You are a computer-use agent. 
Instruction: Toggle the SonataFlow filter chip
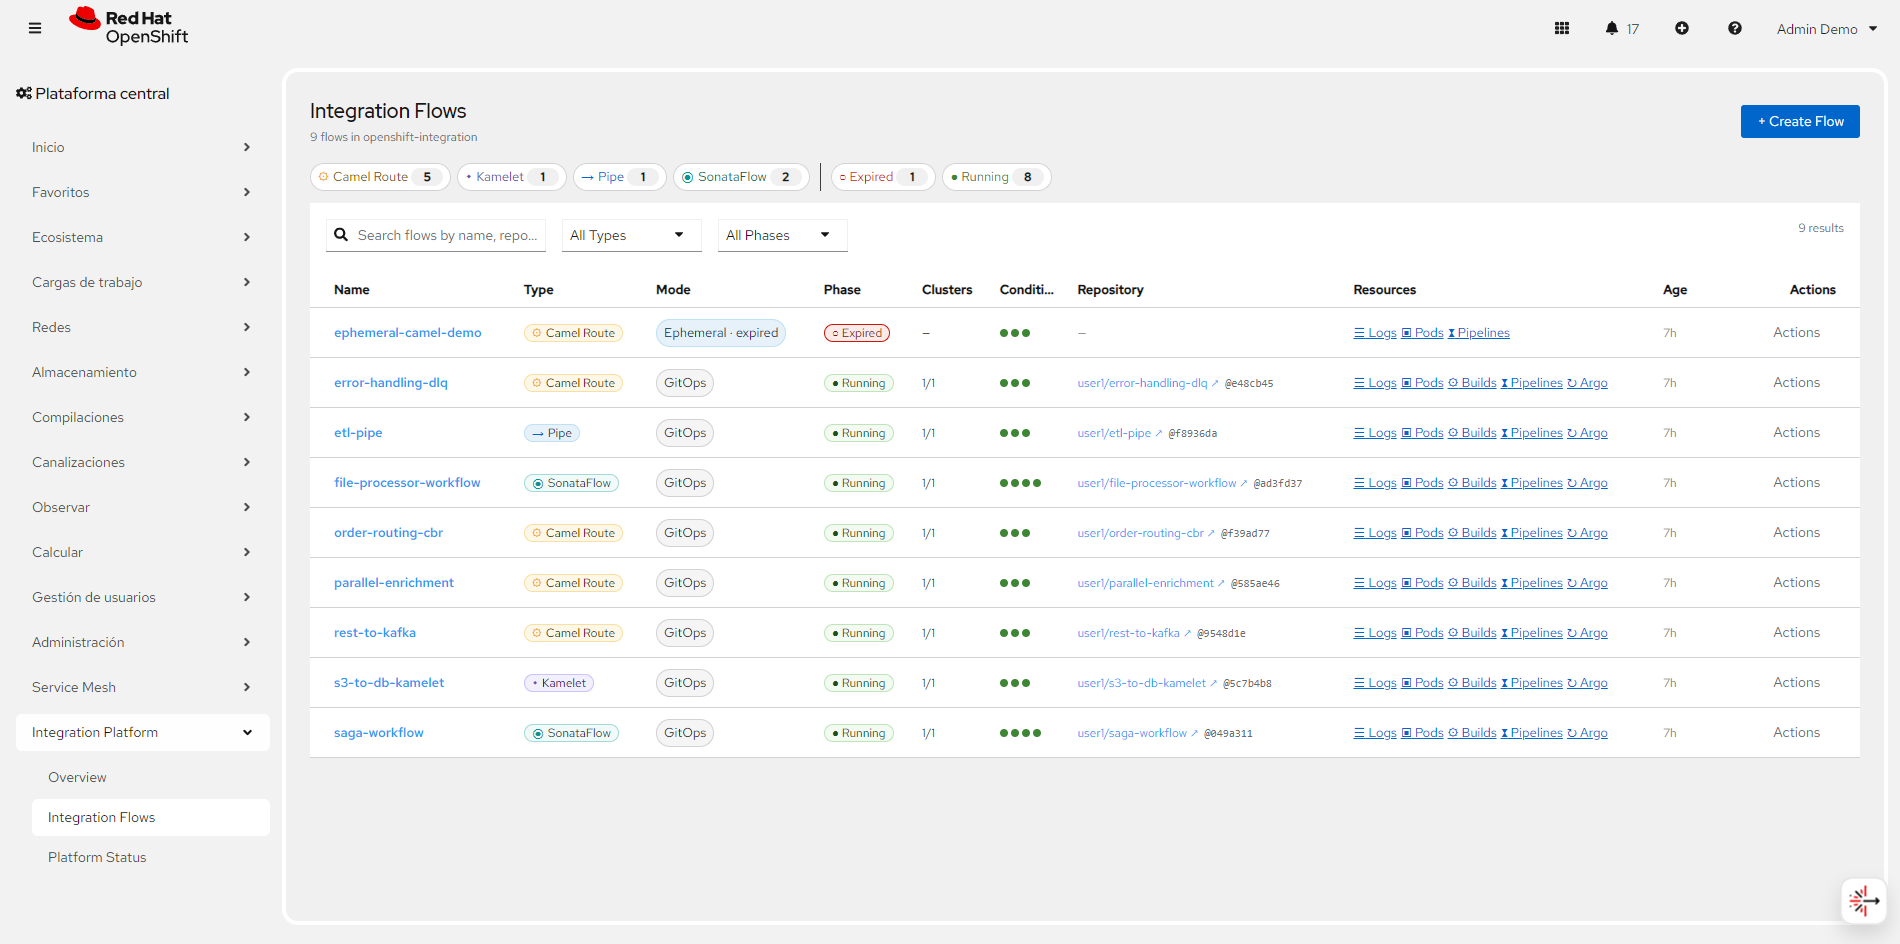pyautogui.click(x=741, y=177)
